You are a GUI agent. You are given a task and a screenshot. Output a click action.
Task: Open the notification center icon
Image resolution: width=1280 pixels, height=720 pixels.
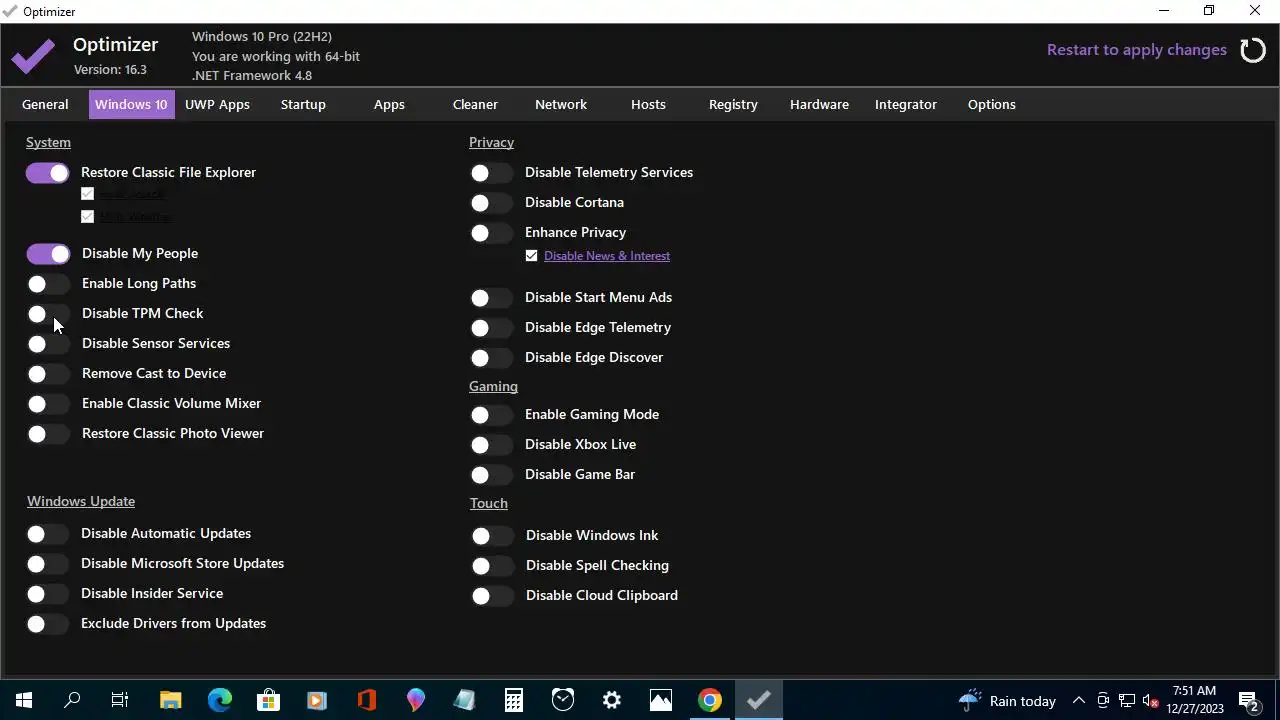click(1249, 701)
